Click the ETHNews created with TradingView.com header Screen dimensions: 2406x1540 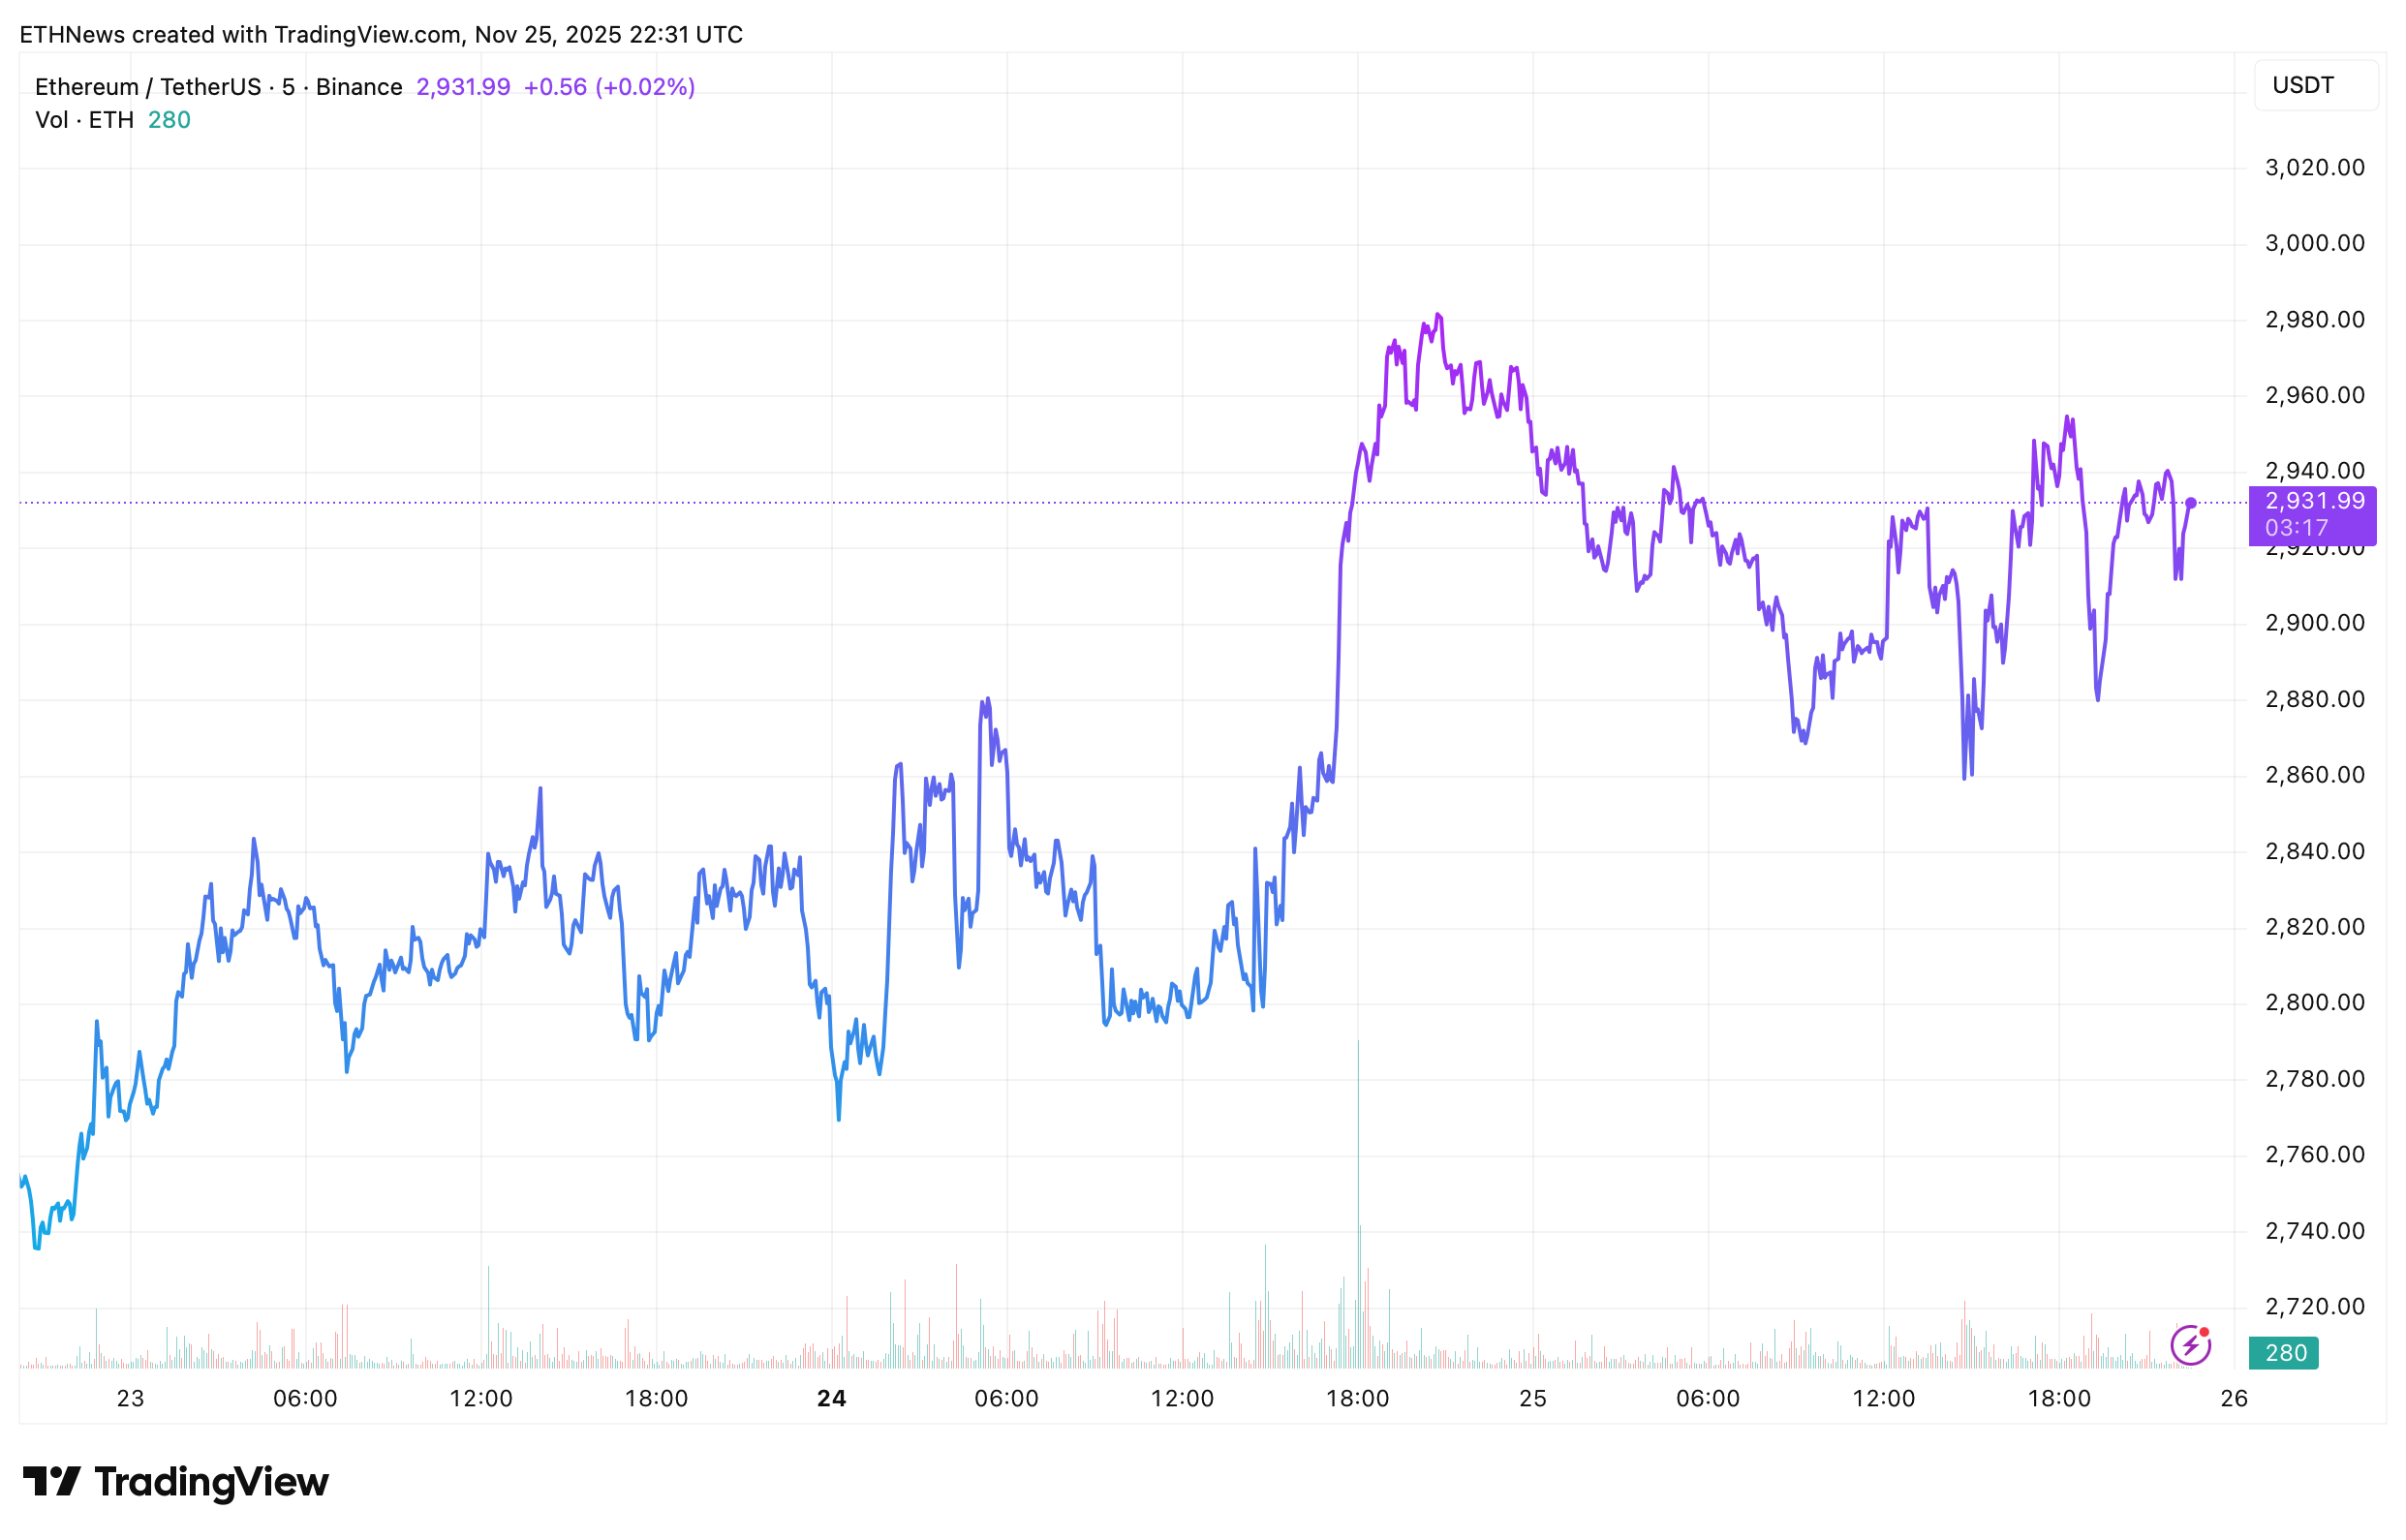point(380,35)
